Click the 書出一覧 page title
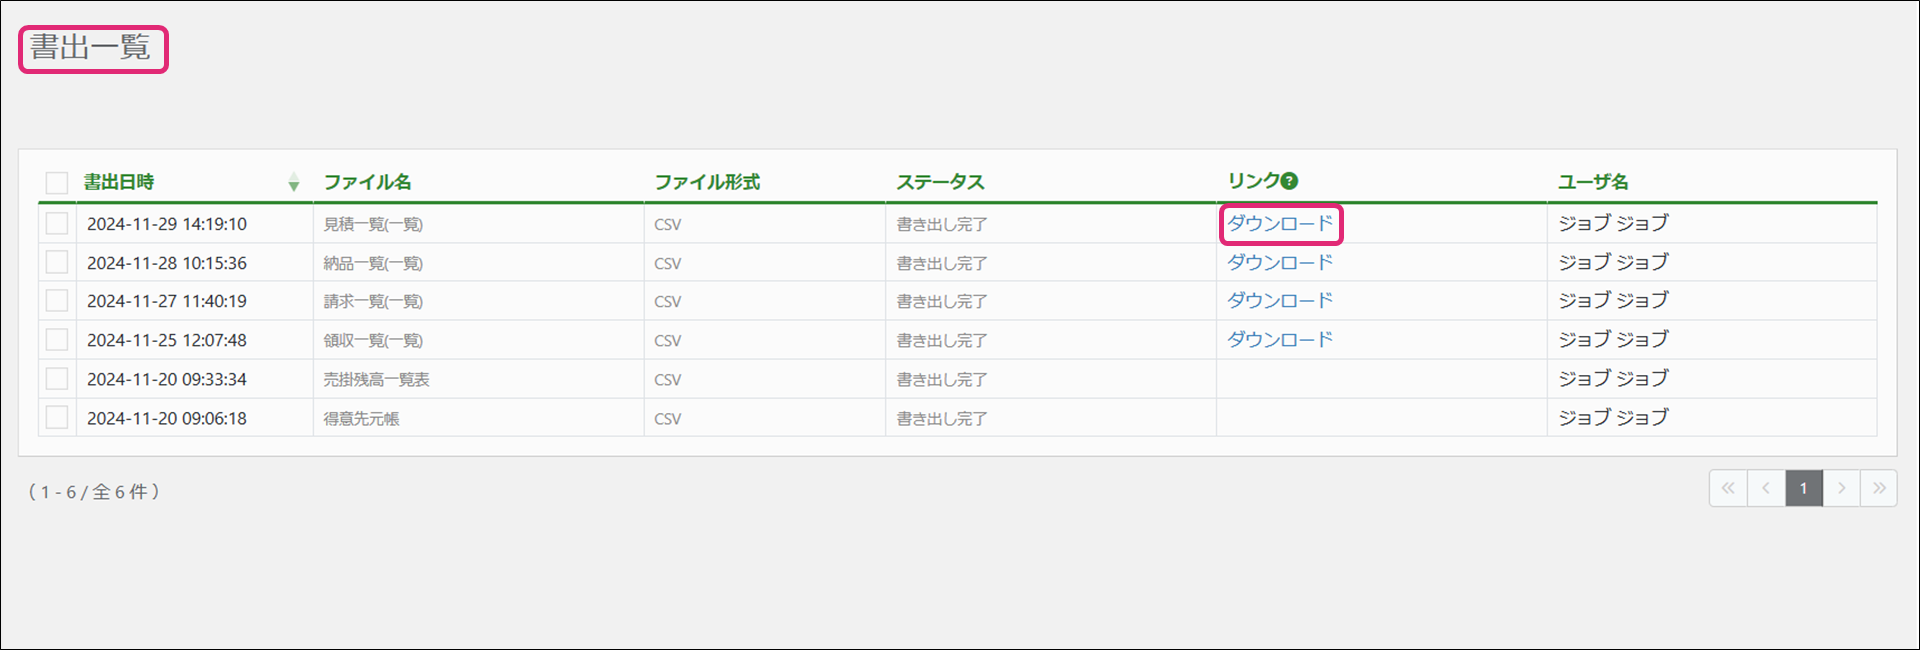 (x=91, y=48)
